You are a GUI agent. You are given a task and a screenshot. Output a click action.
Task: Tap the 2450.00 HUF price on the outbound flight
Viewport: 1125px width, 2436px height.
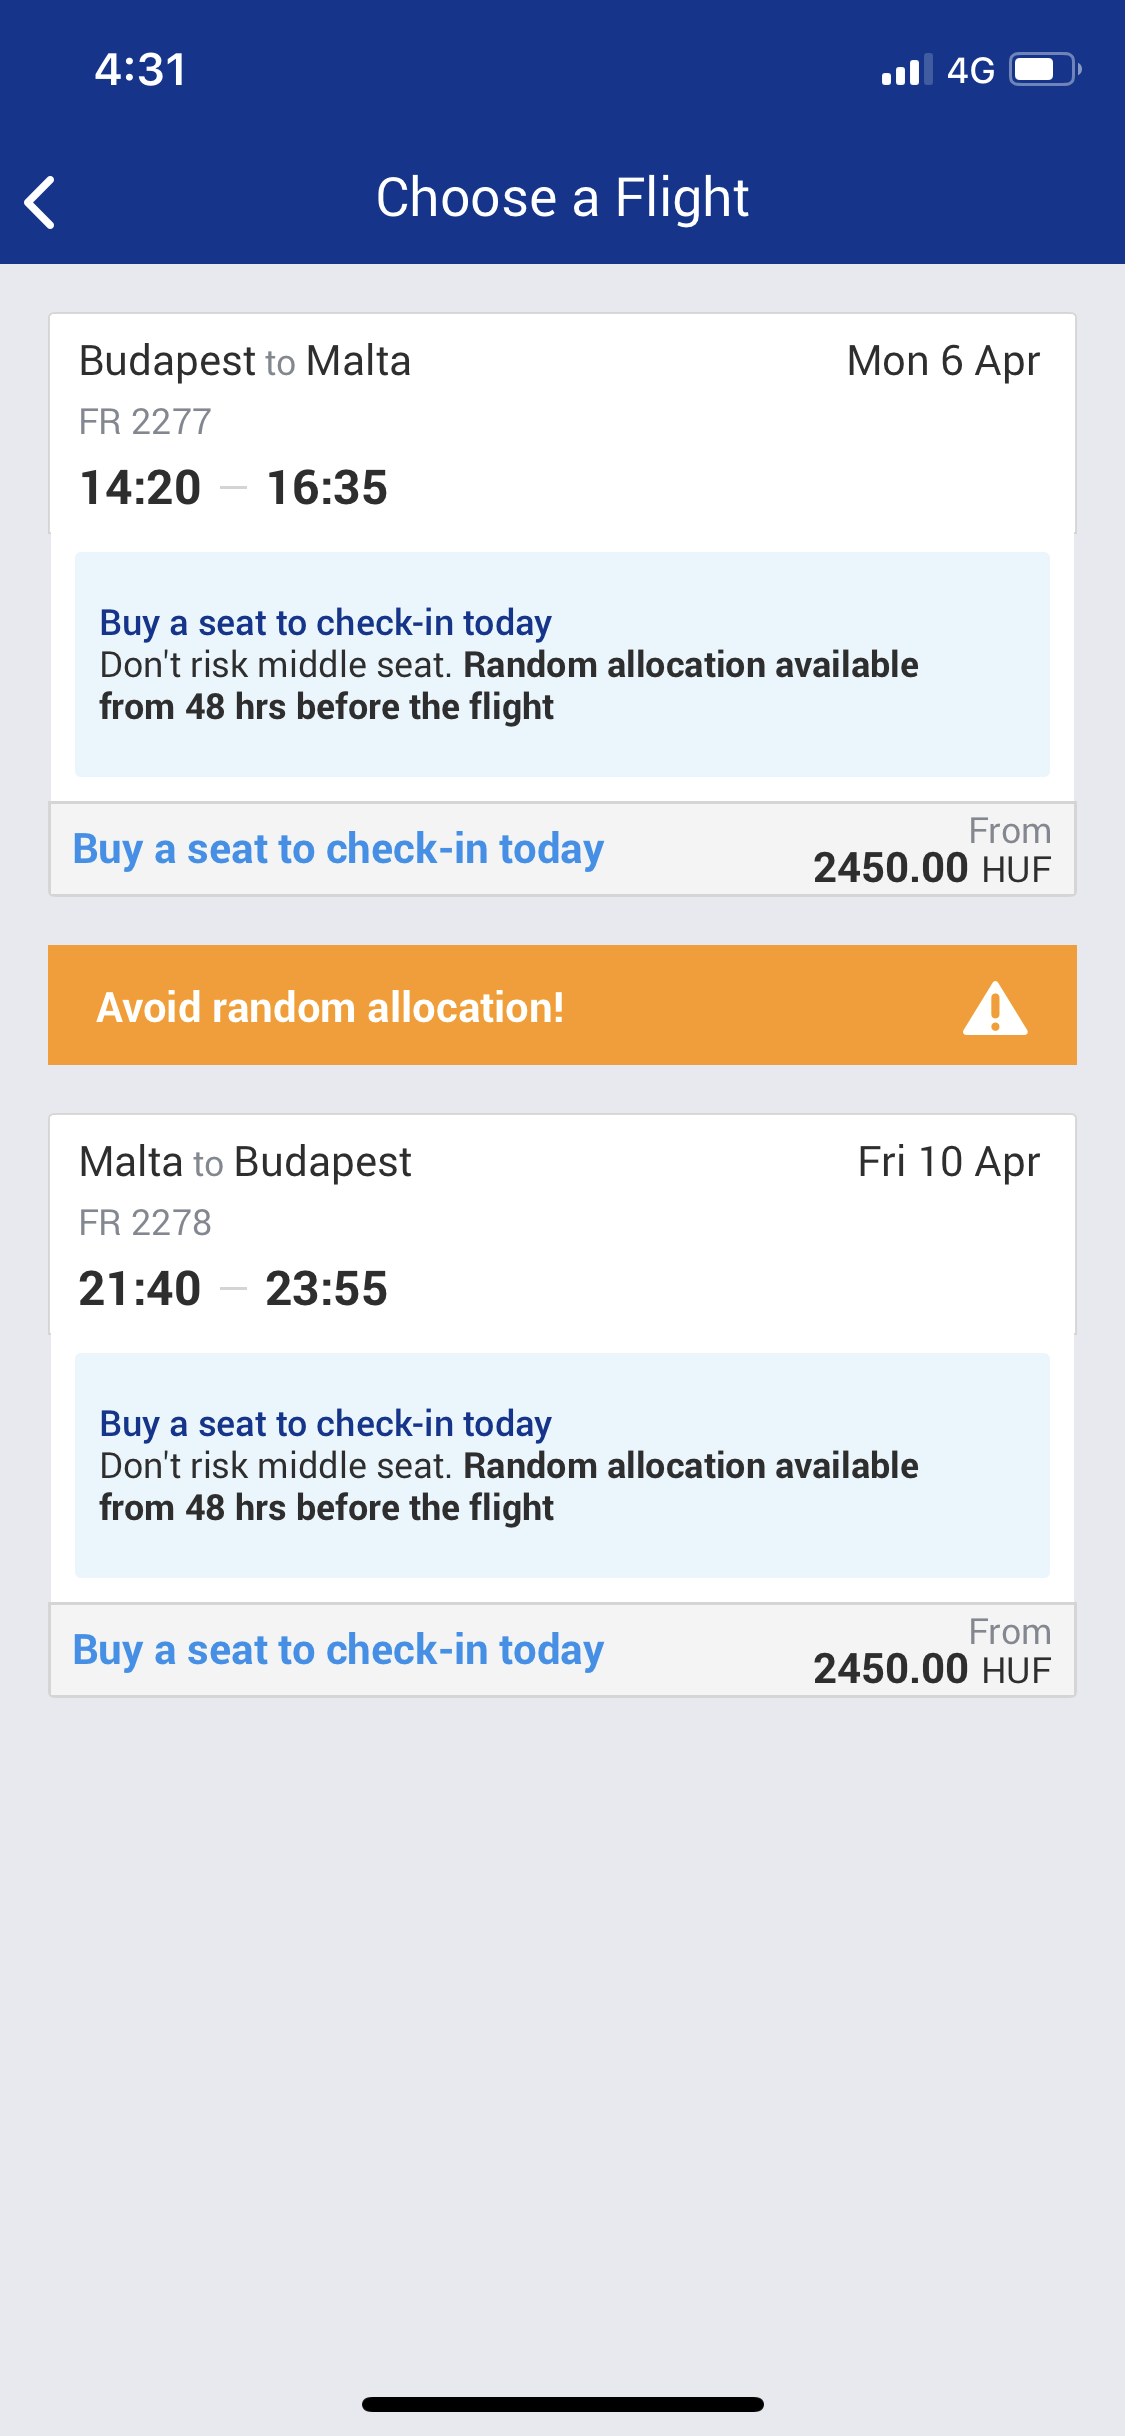pyautogui.click(x=932, y=868)
